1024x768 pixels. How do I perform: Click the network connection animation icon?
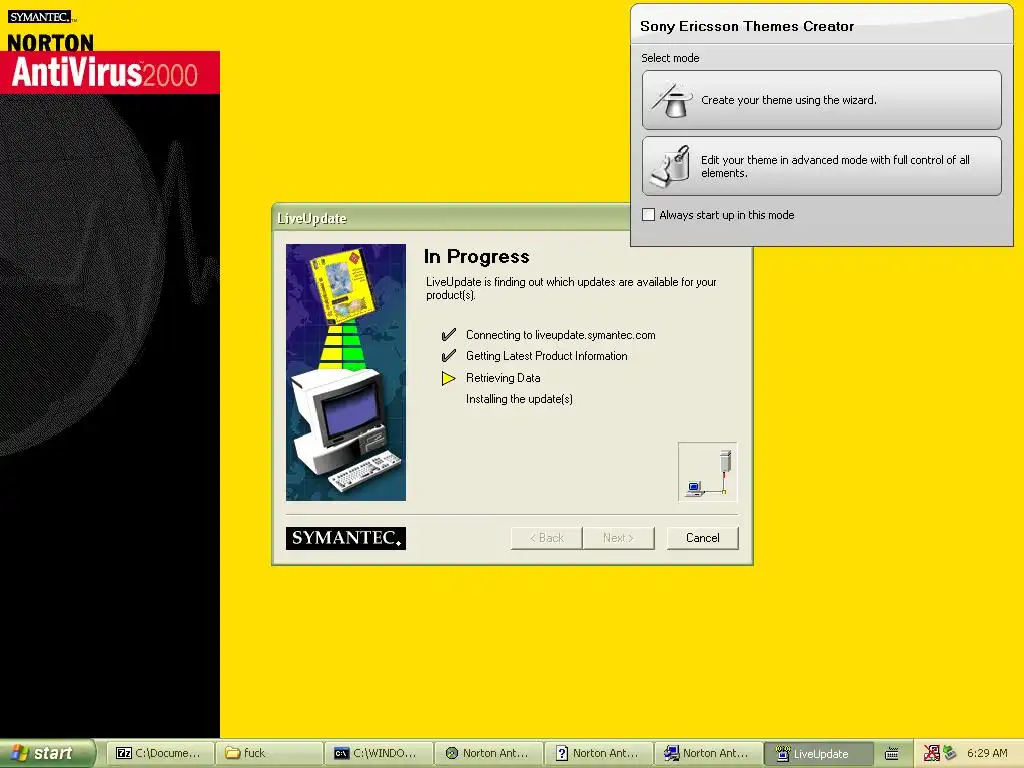[x=708, y=472]
